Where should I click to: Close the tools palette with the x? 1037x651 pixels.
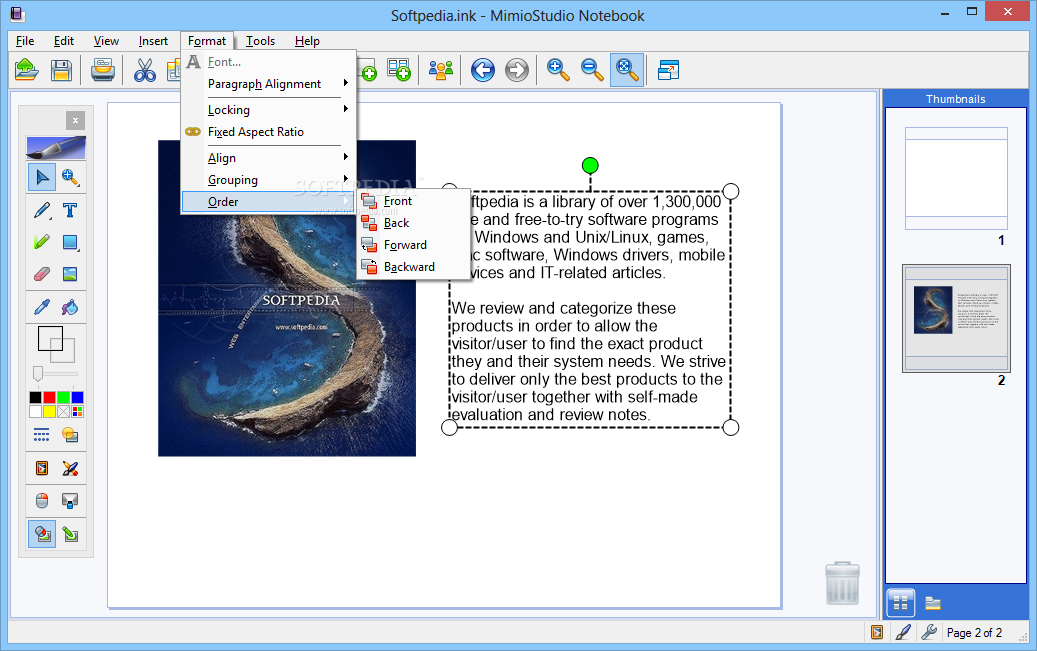[x=75, y=120]
